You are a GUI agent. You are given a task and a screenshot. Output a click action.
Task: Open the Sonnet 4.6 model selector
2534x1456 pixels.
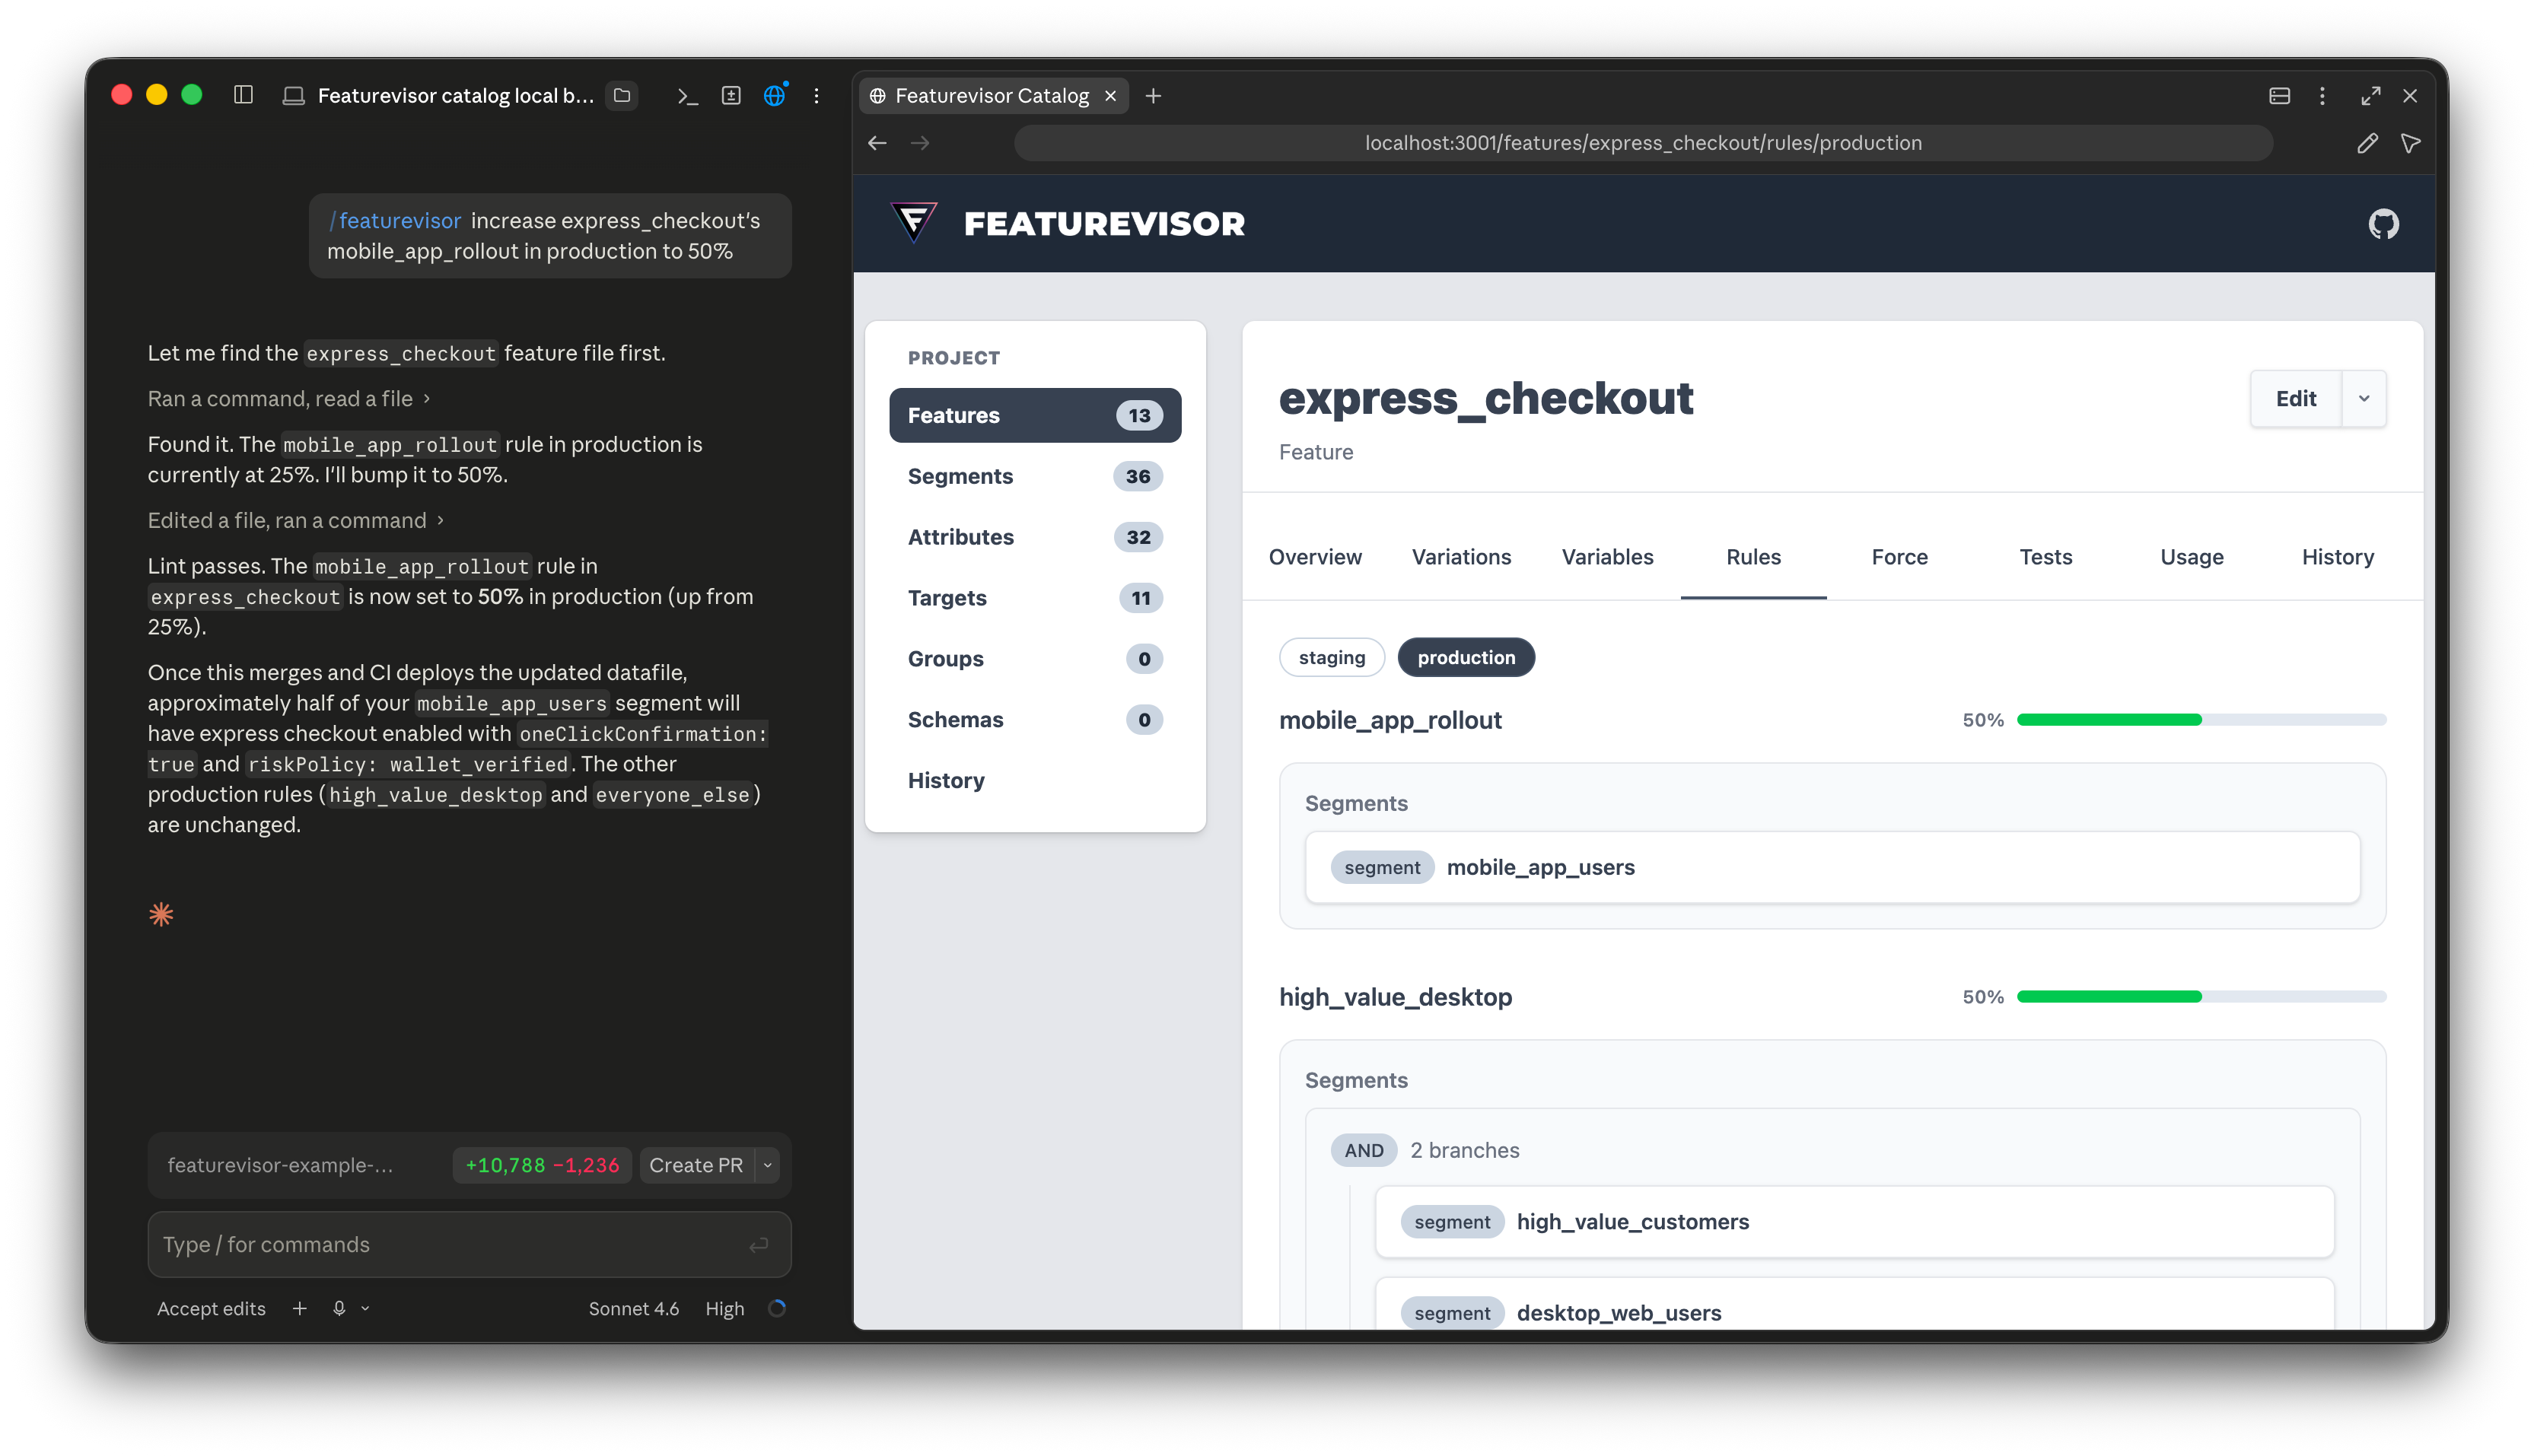click(633, 1308)
